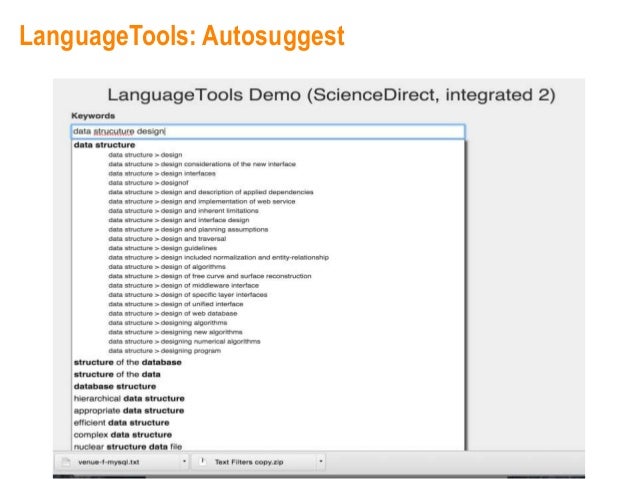The width and height of the screenshot is (638, 479).
Task: Select 'design and planning assumptions' suggestion
Action: pos(188,230)
